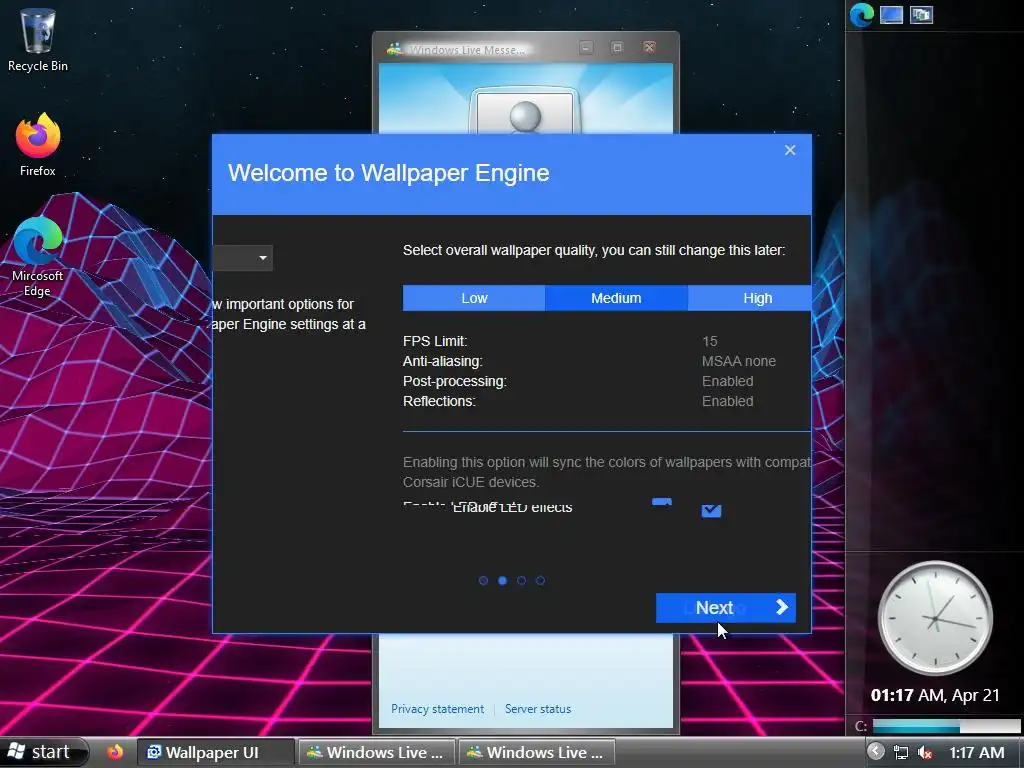Screen dimensions: 1024x768
Task: Click the muted volume tray icon
Action: click(x=925, y=753)
